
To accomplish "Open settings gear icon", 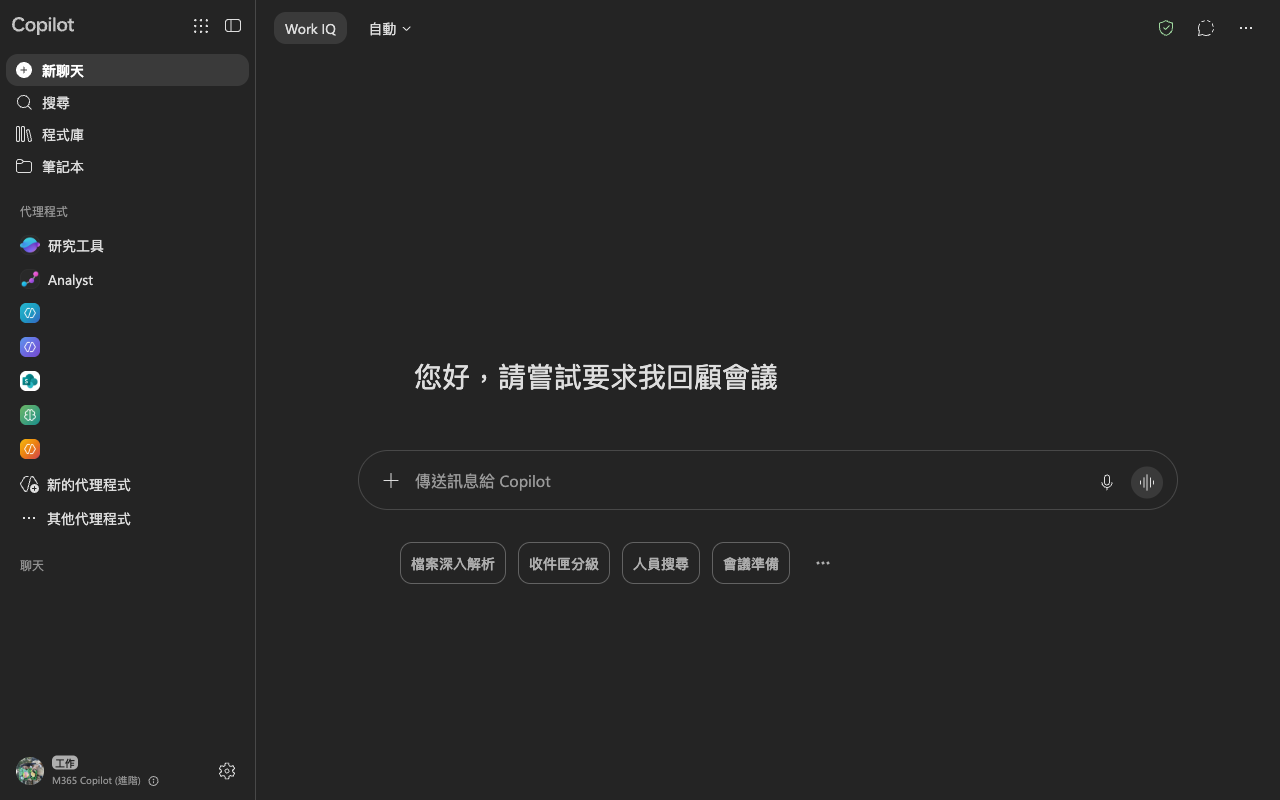I will click(227, 771).
